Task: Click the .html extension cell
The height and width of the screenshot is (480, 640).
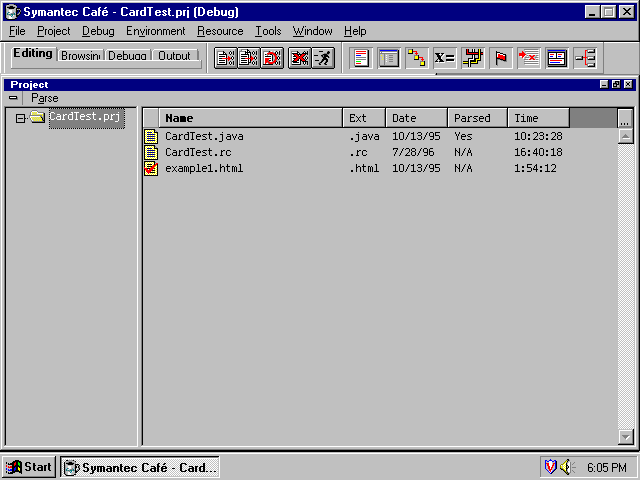Action: (364, 168)
